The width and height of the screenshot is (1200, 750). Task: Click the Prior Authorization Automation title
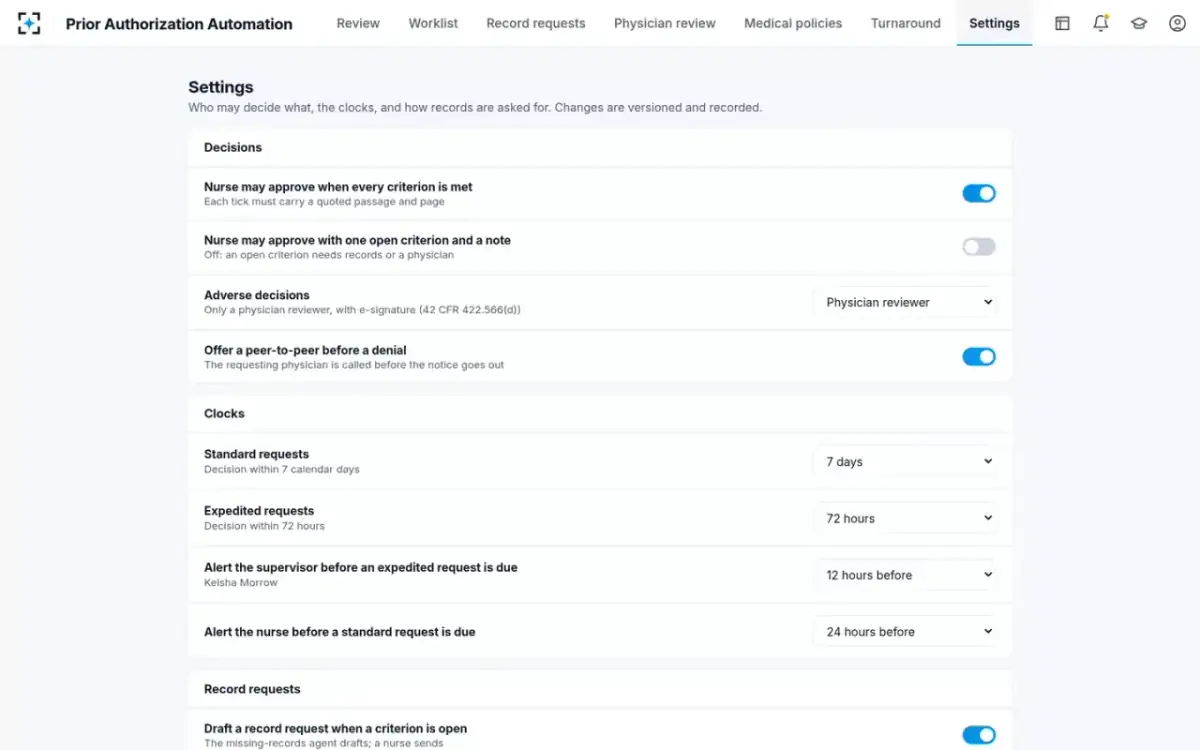[x=179, y=24]
